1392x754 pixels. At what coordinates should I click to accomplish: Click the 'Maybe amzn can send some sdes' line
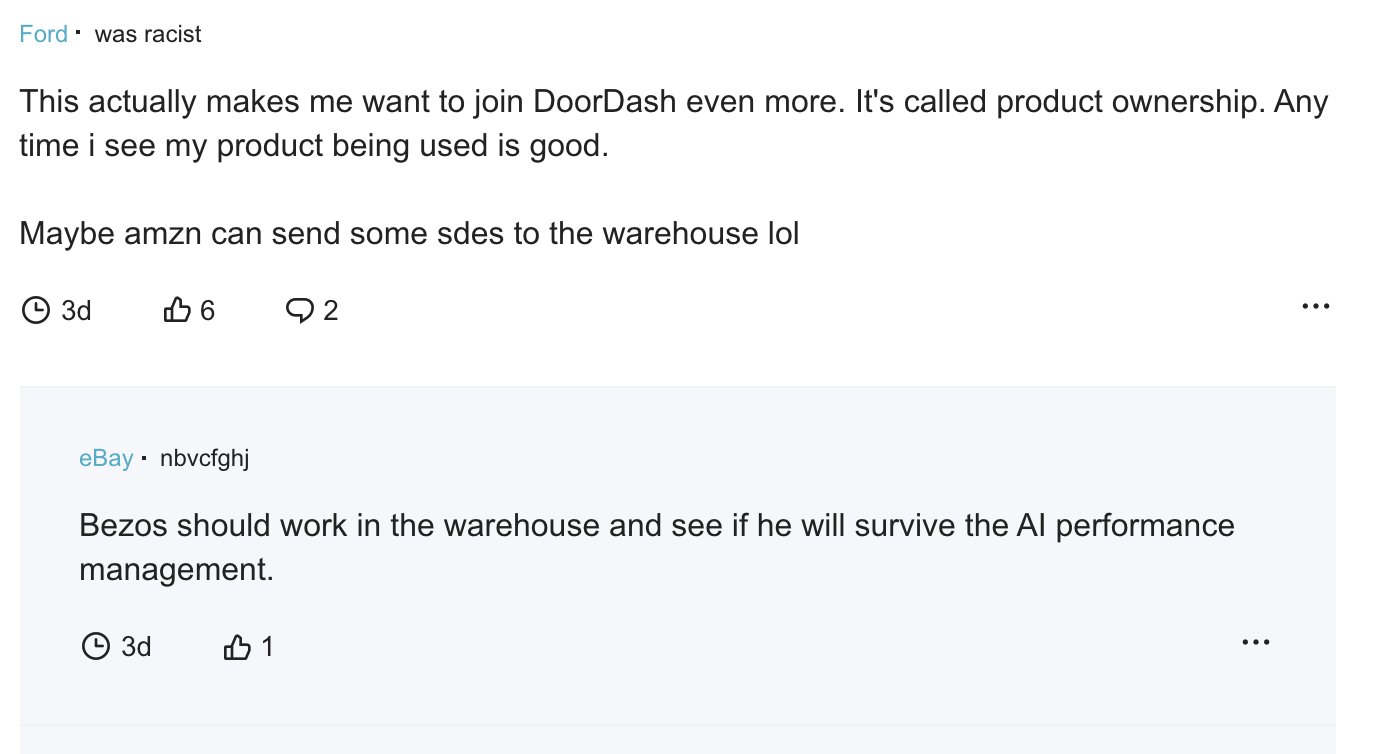pos(409,234)
